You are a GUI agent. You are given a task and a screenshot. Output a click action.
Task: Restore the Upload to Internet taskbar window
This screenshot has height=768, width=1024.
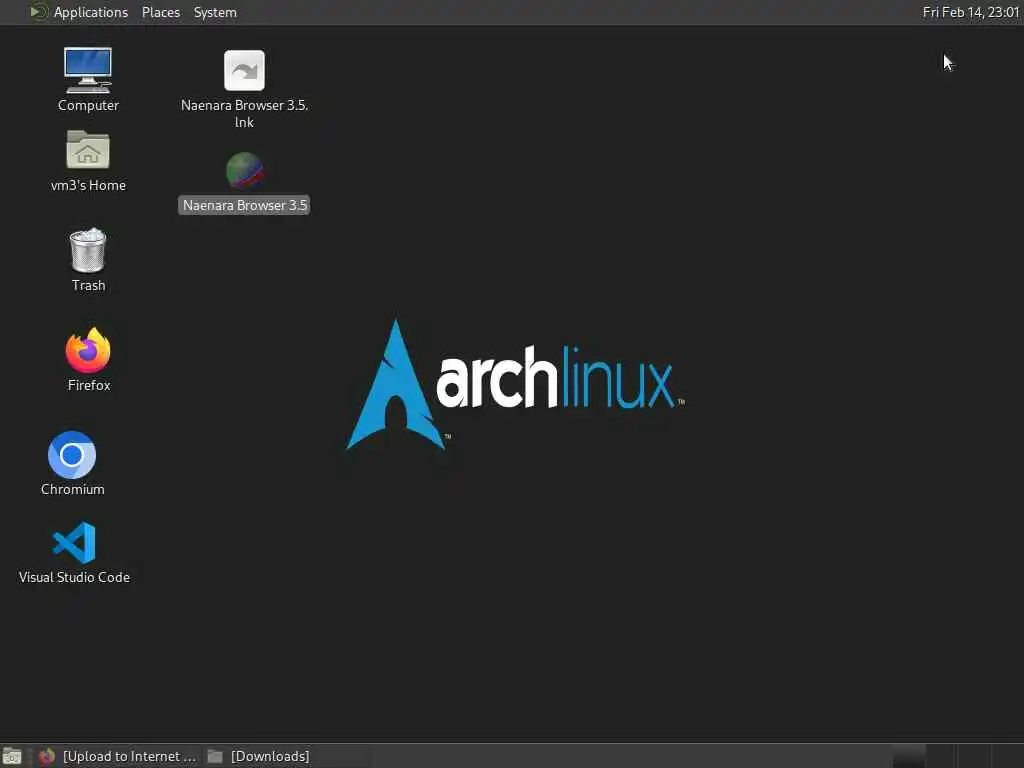(118, 756)
